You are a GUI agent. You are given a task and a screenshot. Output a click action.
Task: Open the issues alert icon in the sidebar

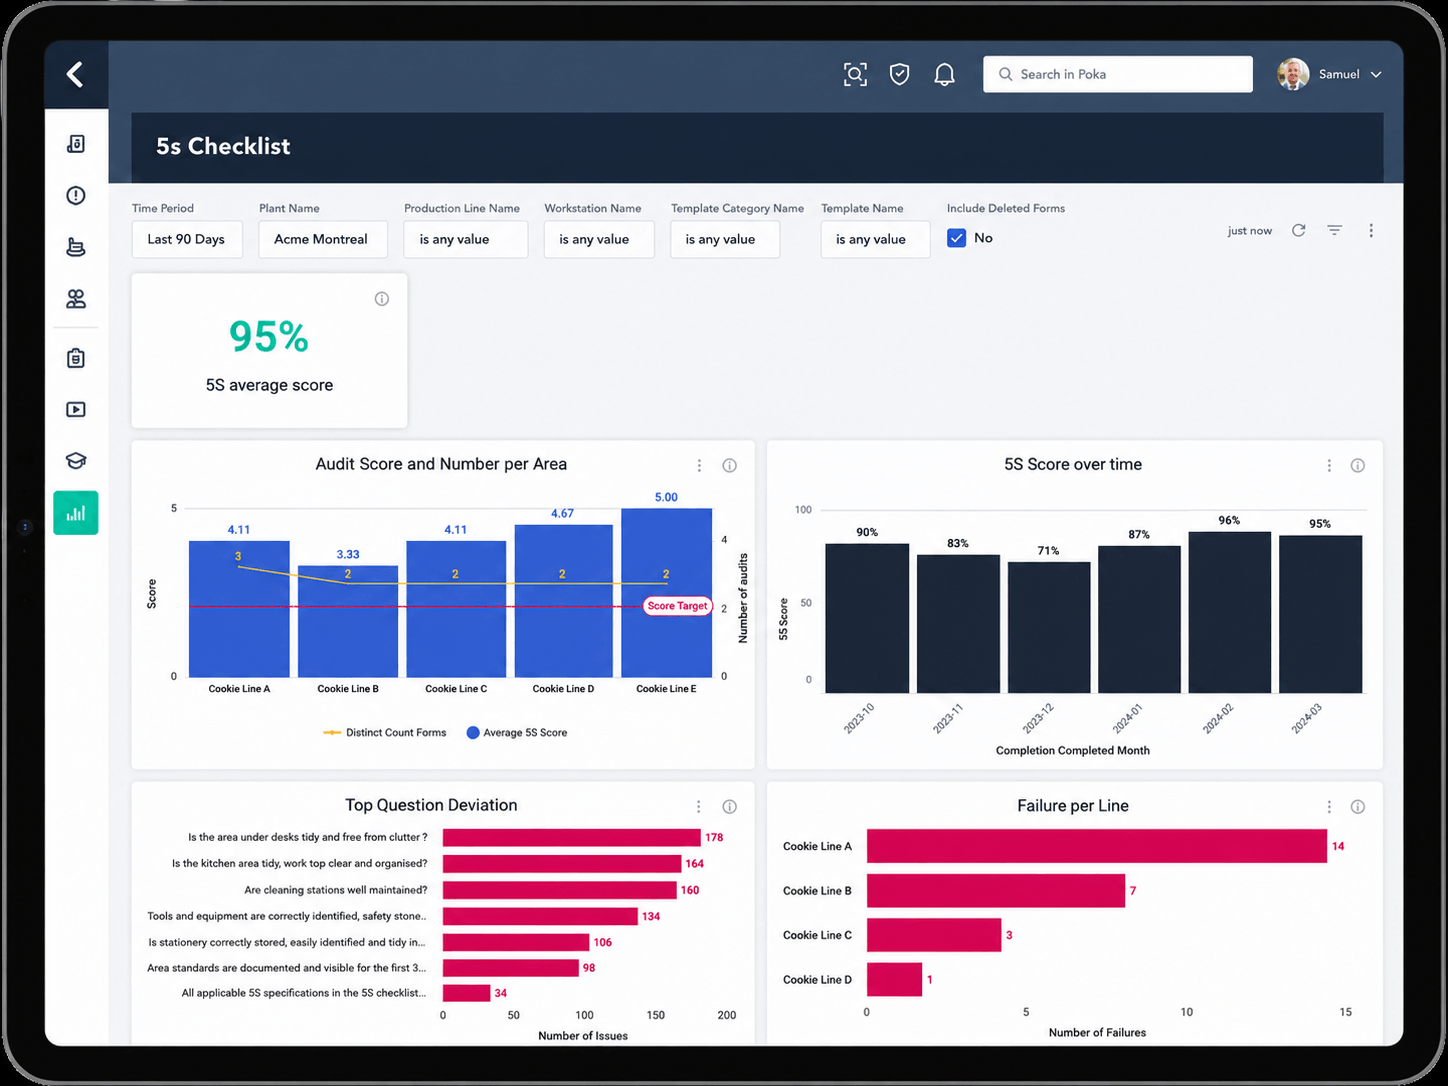[76, 195]
